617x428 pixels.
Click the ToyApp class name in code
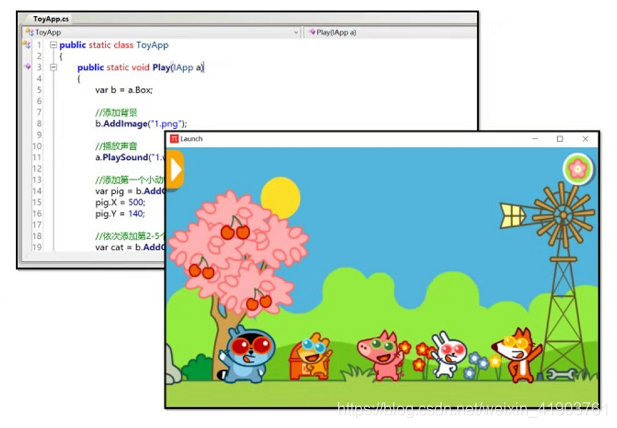[x=152, y=45]
